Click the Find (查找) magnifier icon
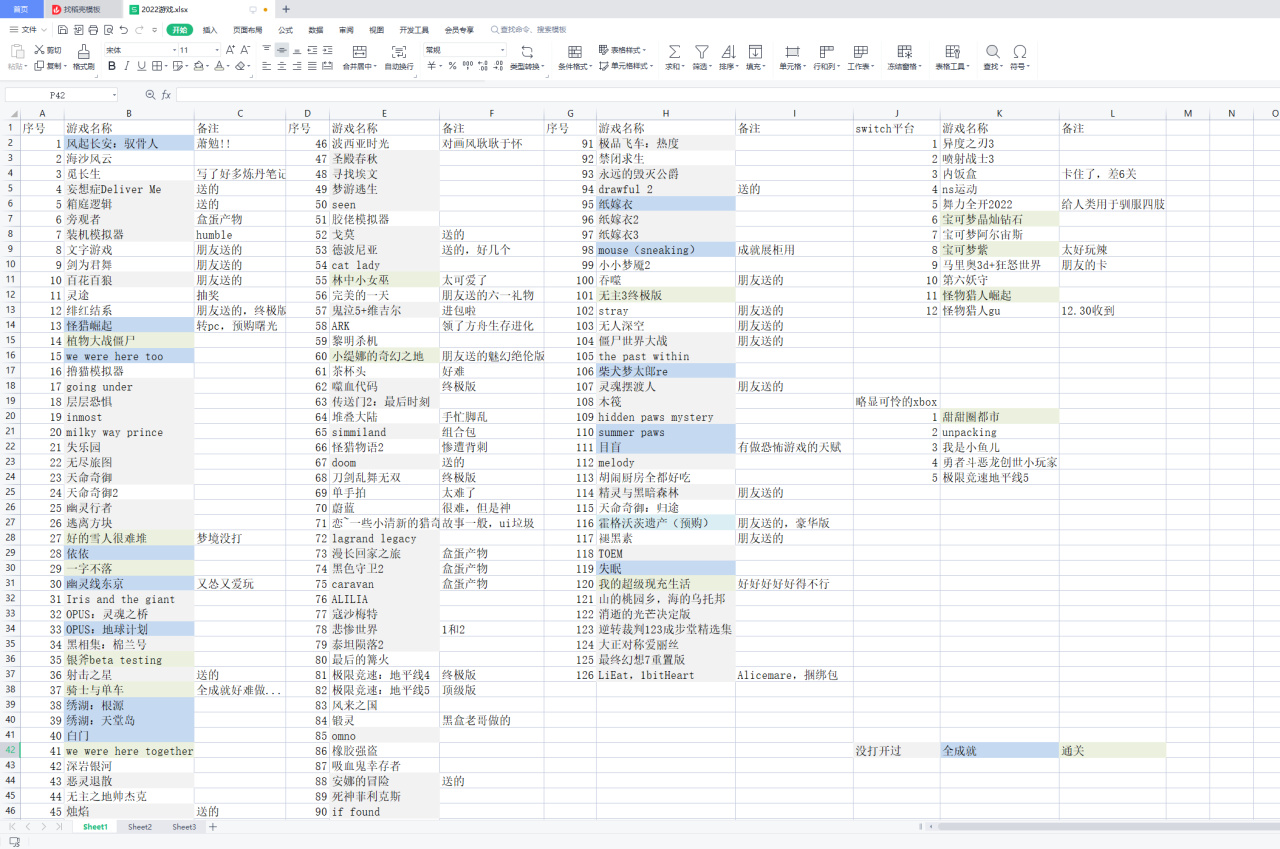The height and width of the screenshot is (849, 1280). pyautogui.click(x=993, y=51)
